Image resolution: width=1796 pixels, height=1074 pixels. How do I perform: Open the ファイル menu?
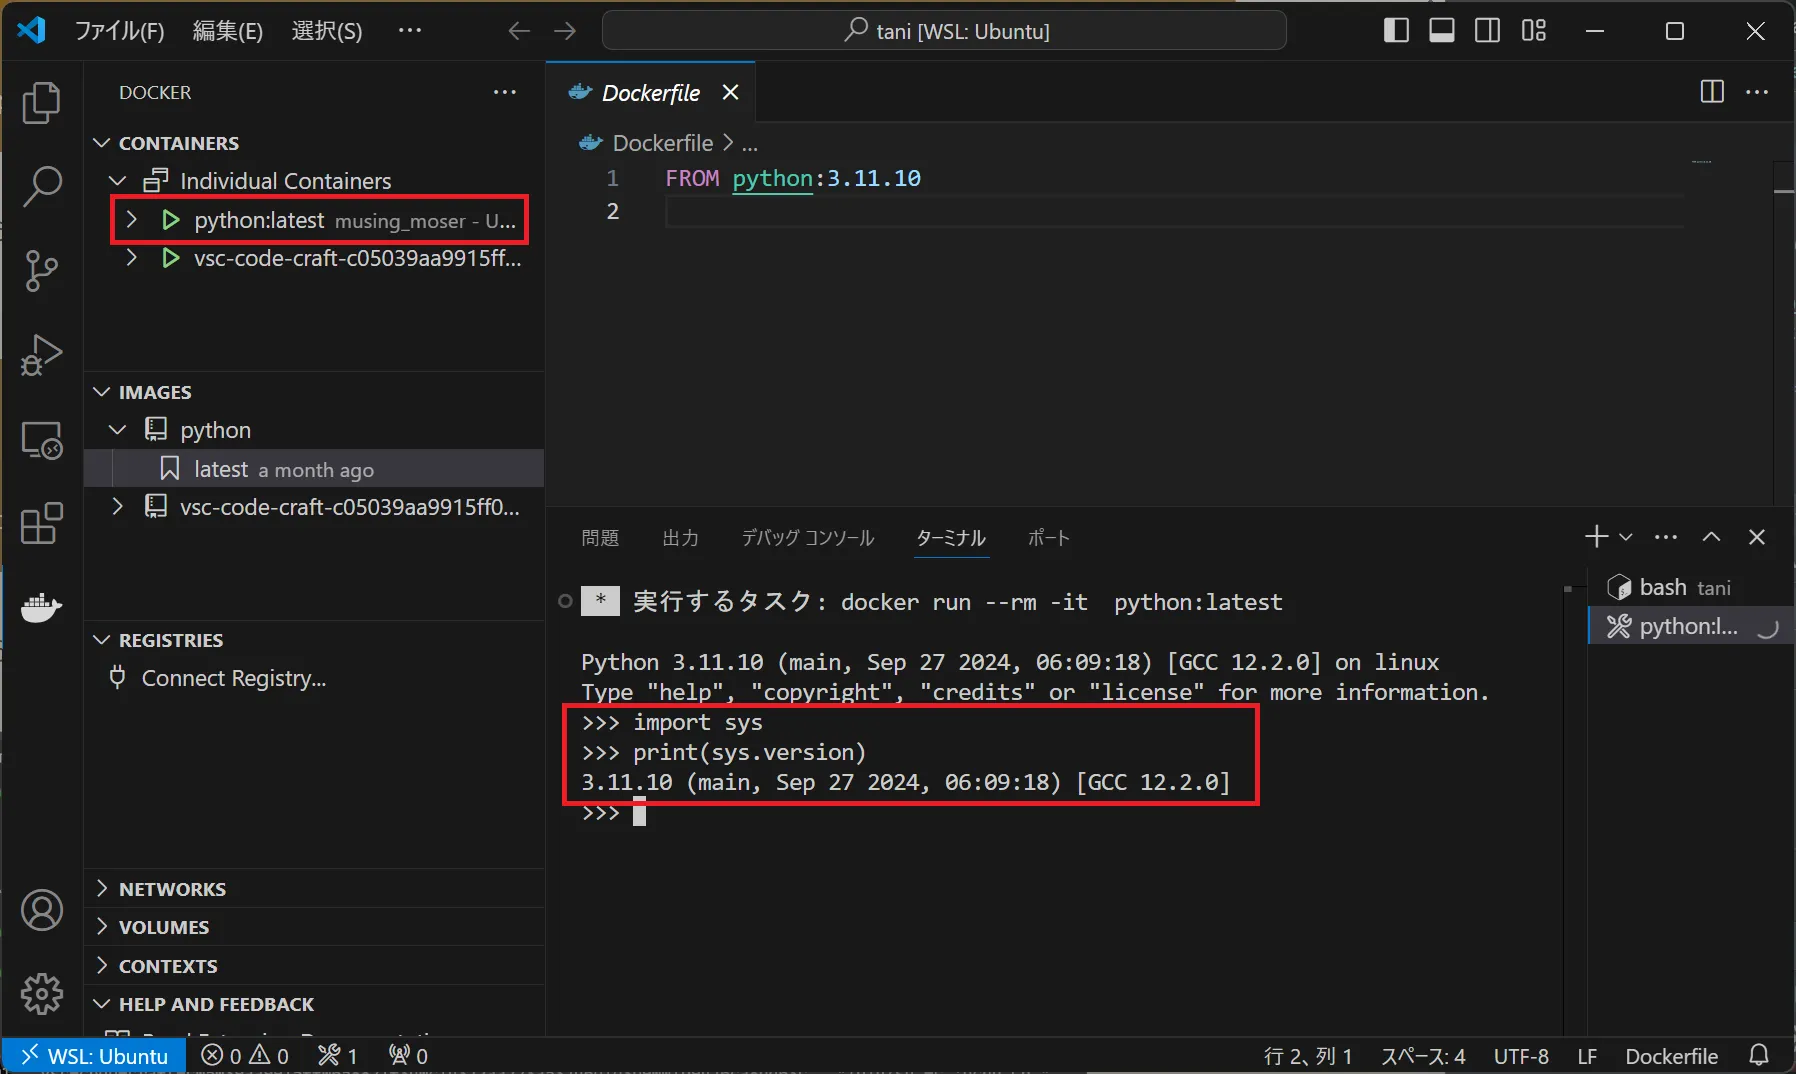[119, 30]
